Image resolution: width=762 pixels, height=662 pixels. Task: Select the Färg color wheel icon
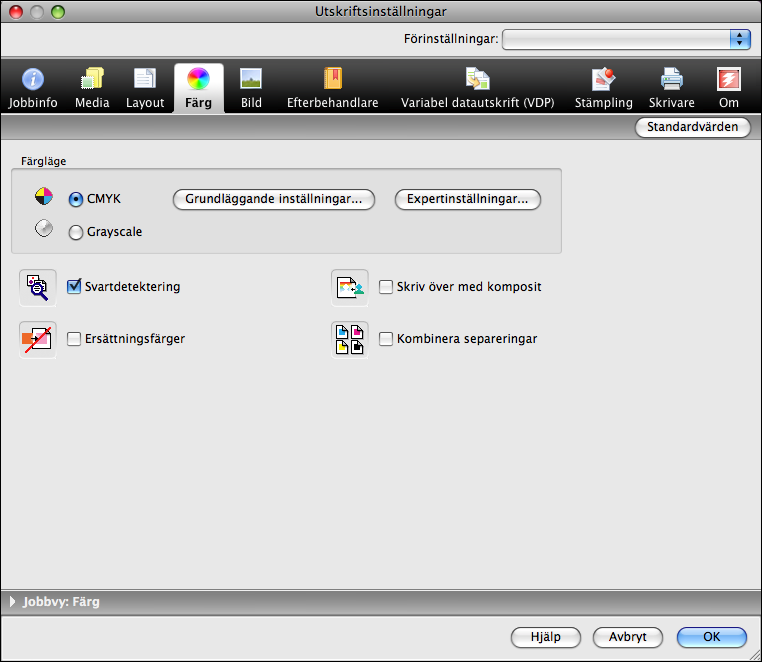pos(199,79)
